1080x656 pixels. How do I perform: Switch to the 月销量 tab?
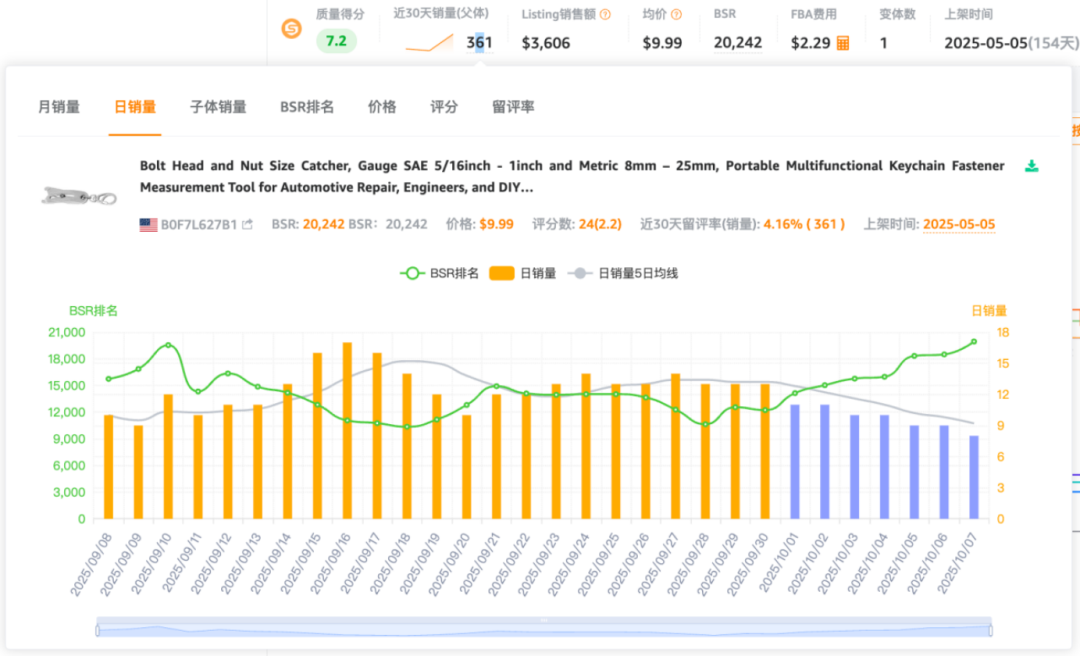click(59, 107)
